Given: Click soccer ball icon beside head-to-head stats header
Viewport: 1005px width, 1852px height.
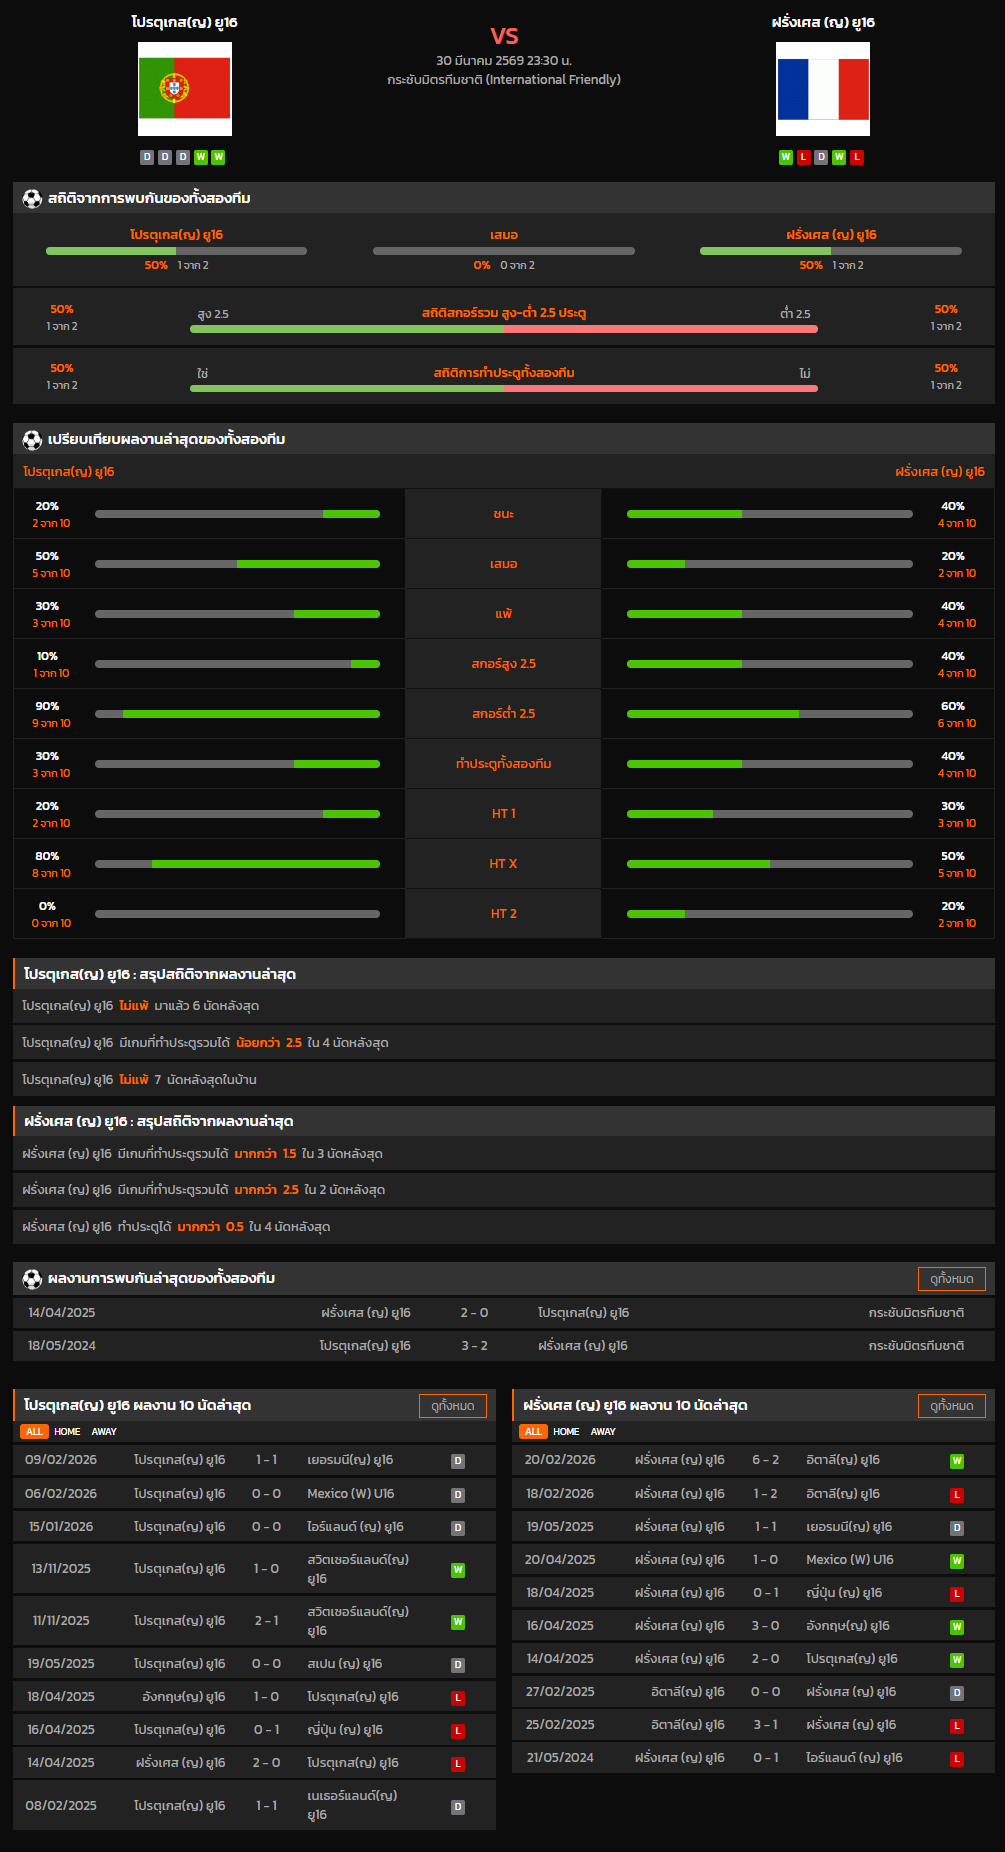Looking at the screenshot, I should (x=32, y=199).
